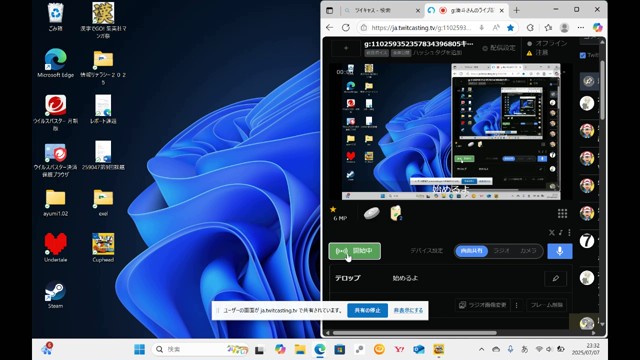This screenshot has height=360, width=640.
Task: Open the ayumi1.02 folder on desktop
Action: (55, 202)
